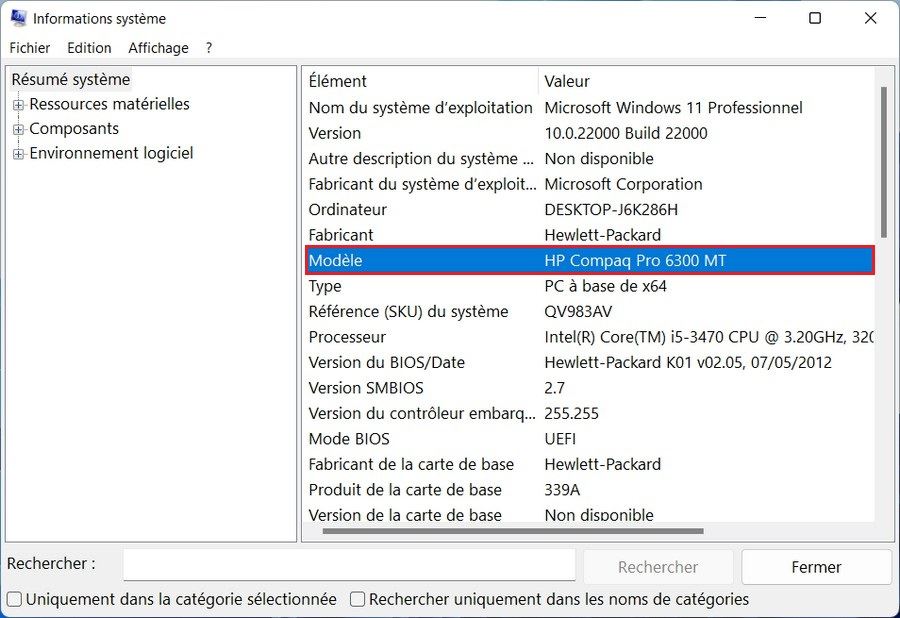Click the value PC à base de x64

[606, 286]
